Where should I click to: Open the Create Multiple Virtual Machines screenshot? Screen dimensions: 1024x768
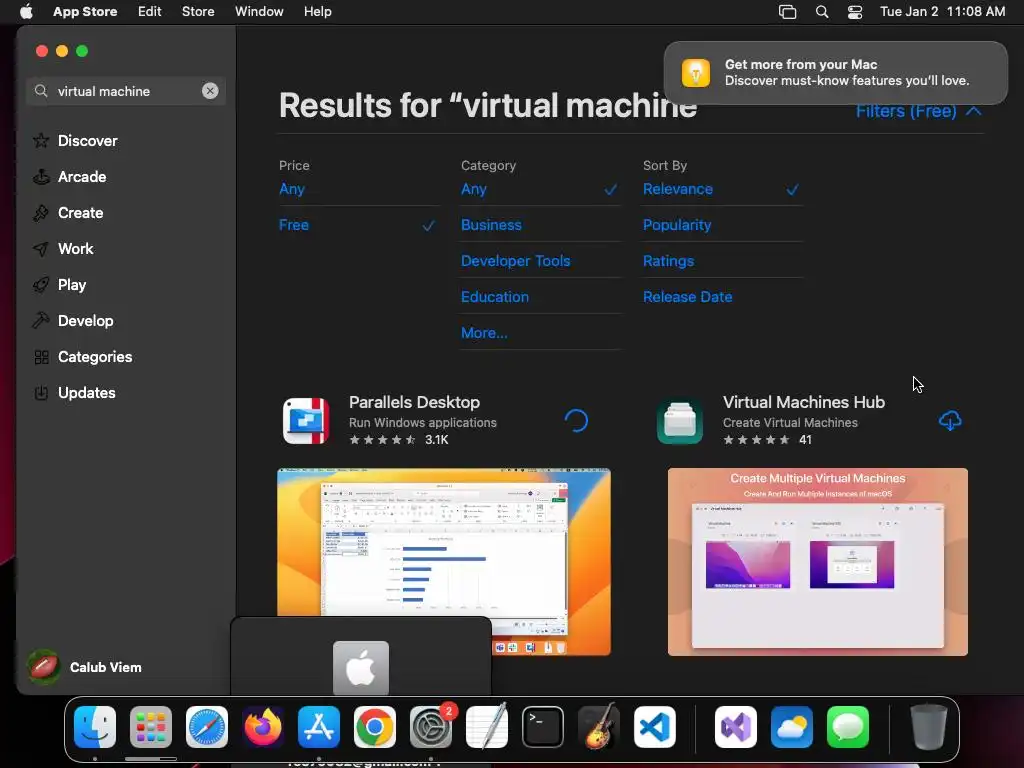coord(818,562)
